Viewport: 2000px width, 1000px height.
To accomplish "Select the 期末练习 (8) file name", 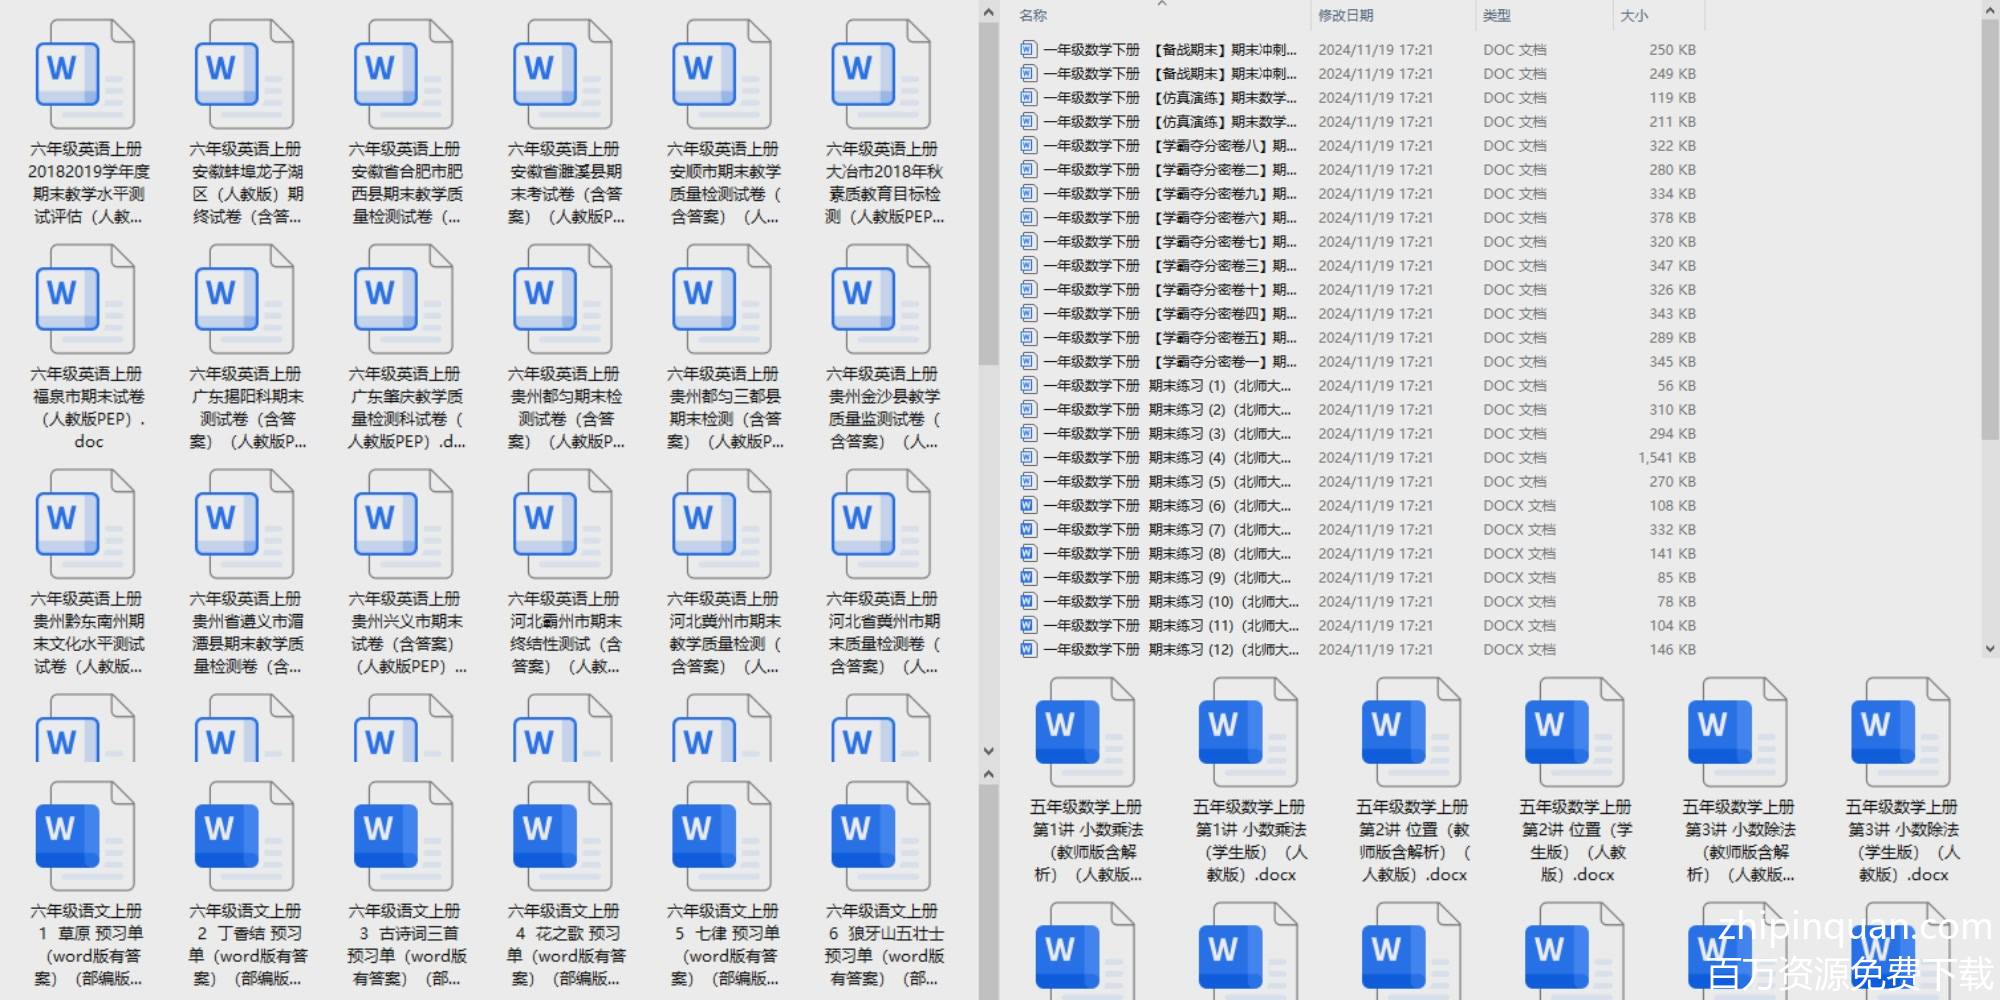I will (x=1167, y=553).
